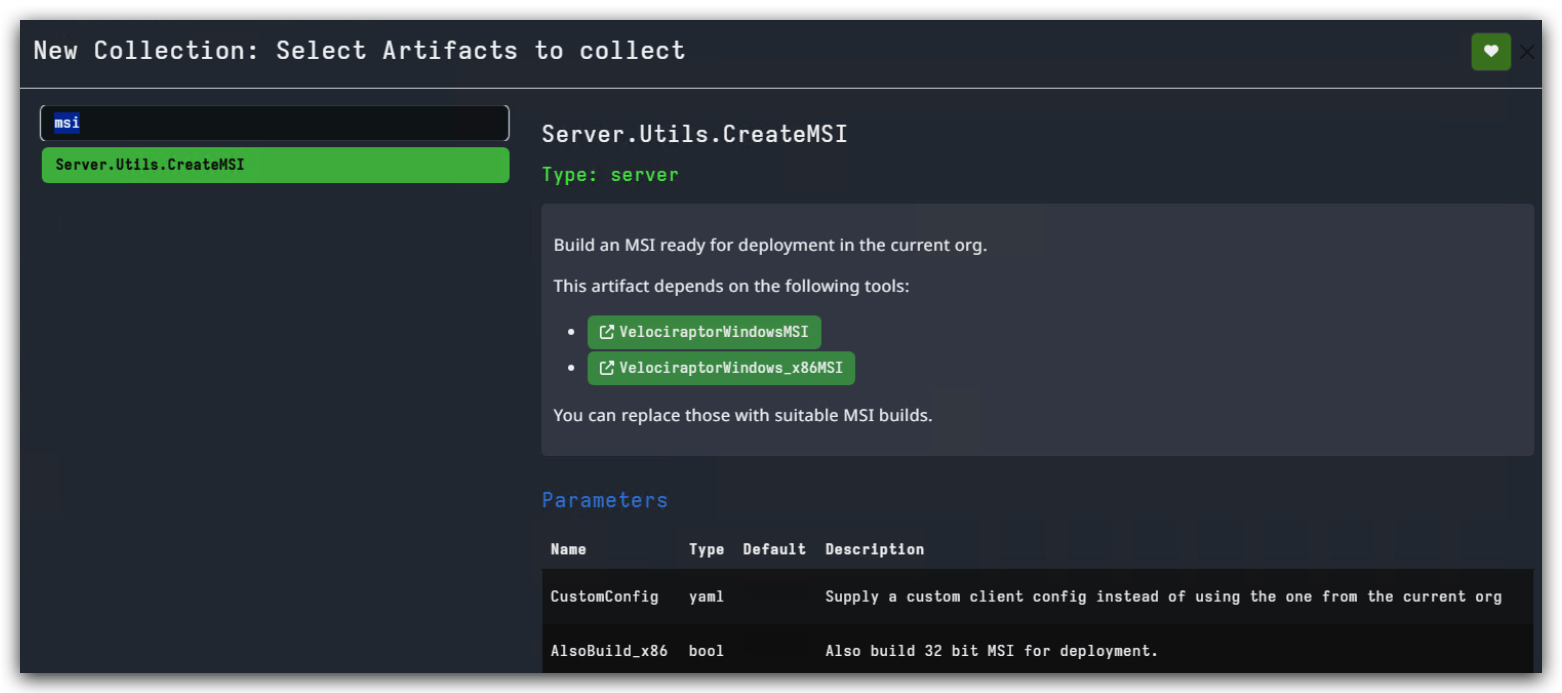Click the 'Build an MSI ready for deployment' sentence

[770, 245]
